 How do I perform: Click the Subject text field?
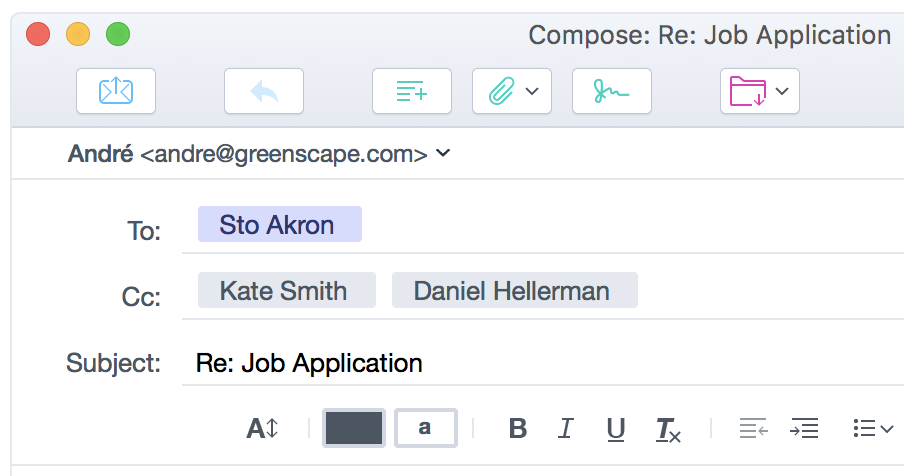point(540,362)
